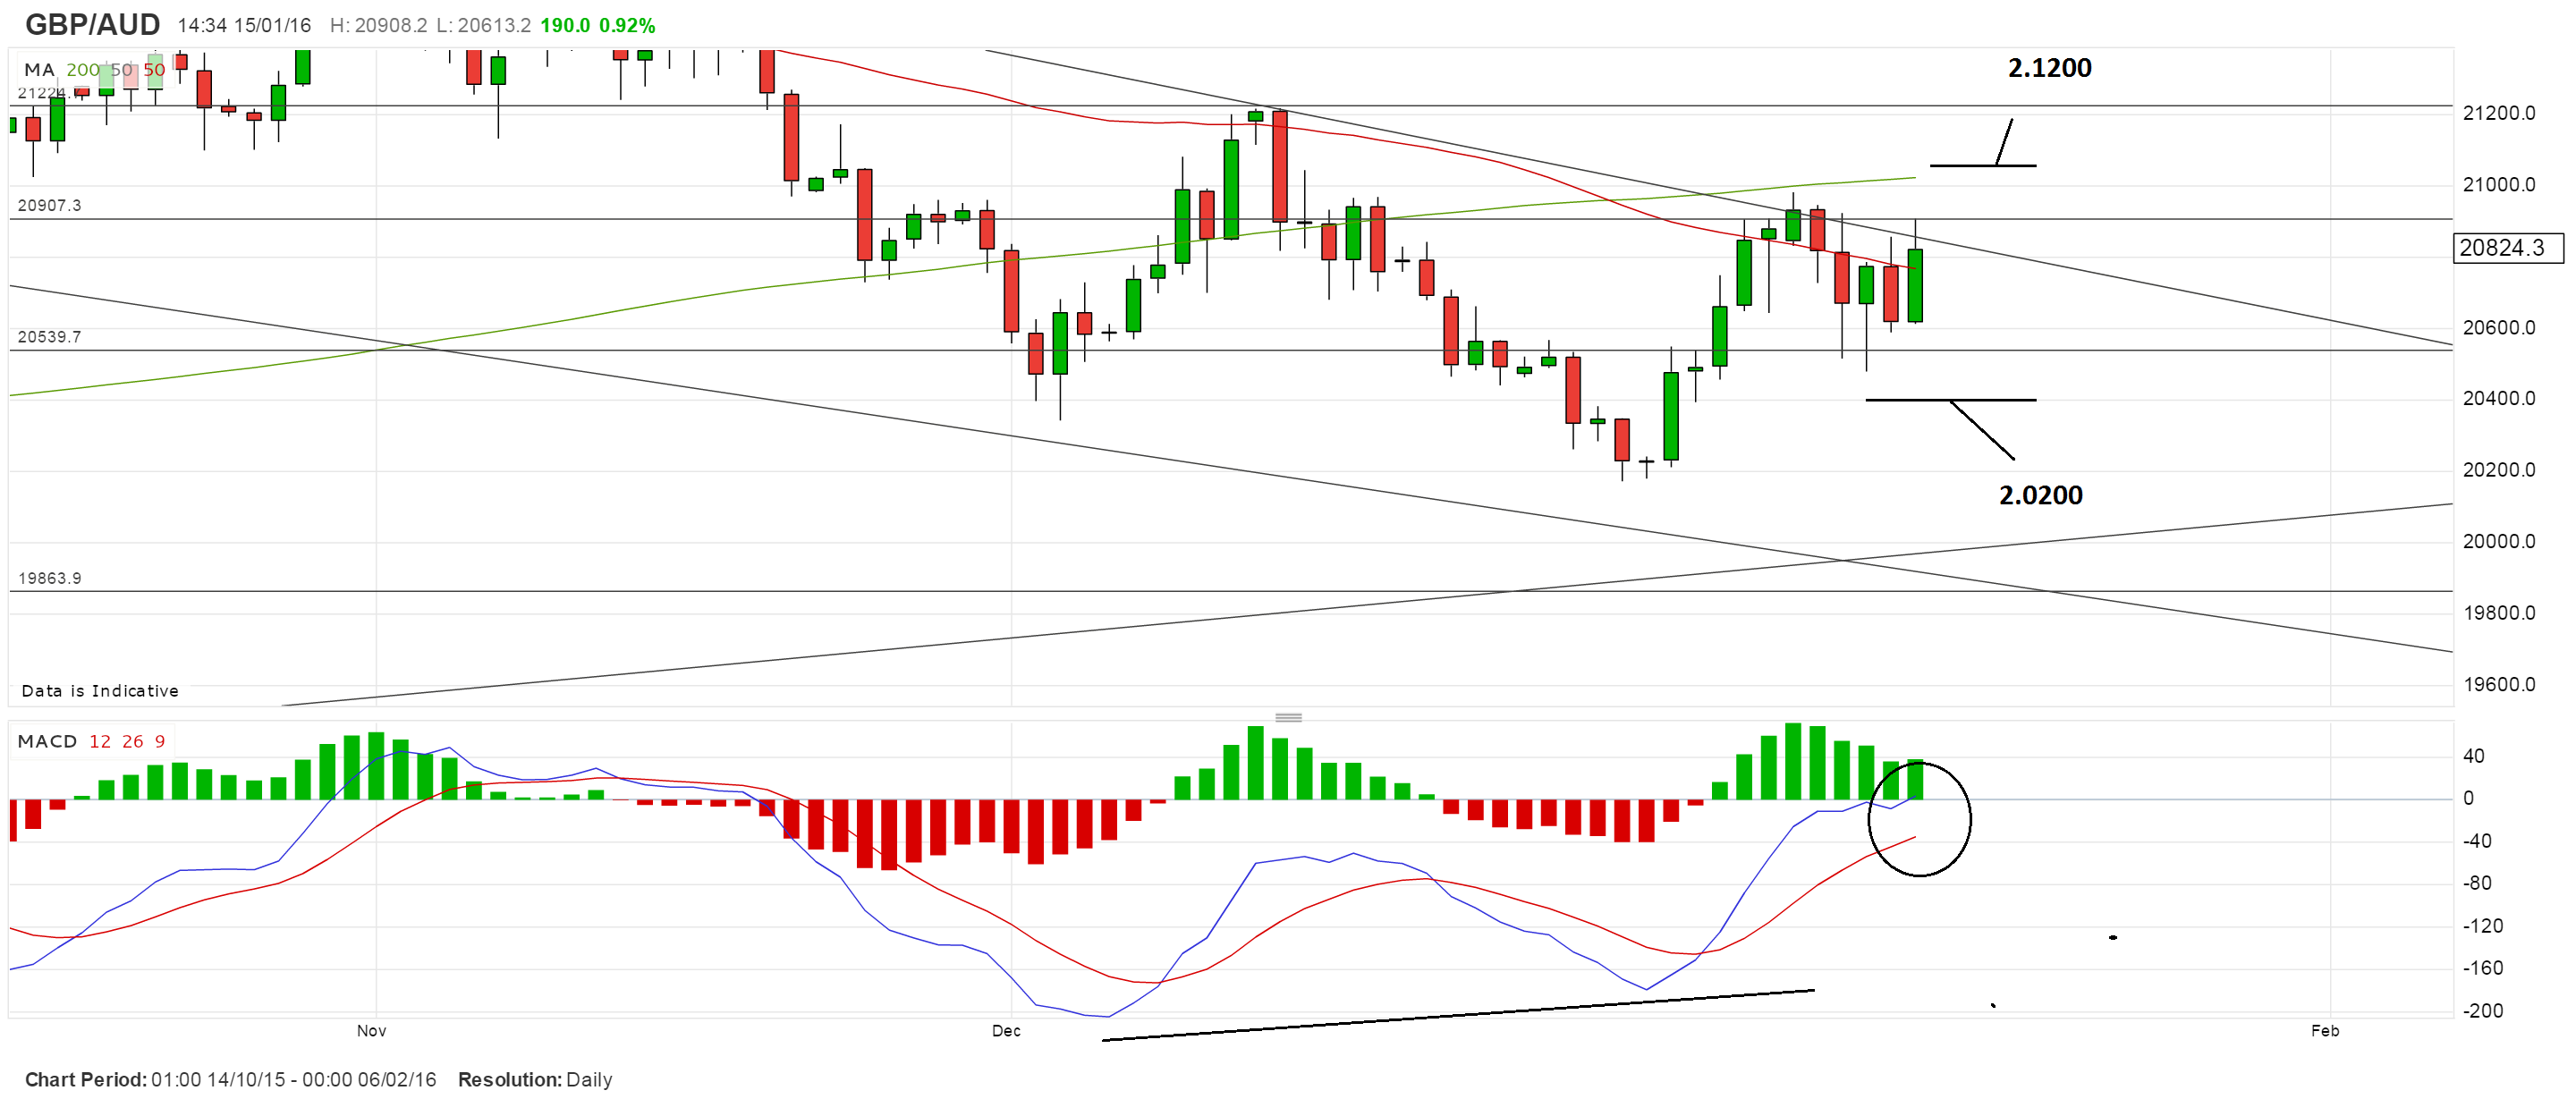
Task: Click the 19863.9 horizontal level label
Action: (49, 578)
